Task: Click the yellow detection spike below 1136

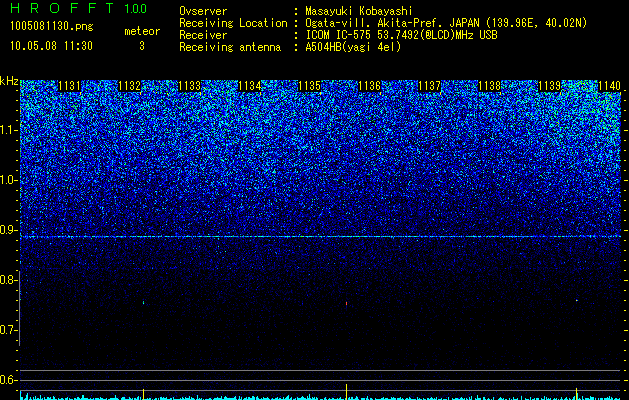Action: click(x=346, y=391)
